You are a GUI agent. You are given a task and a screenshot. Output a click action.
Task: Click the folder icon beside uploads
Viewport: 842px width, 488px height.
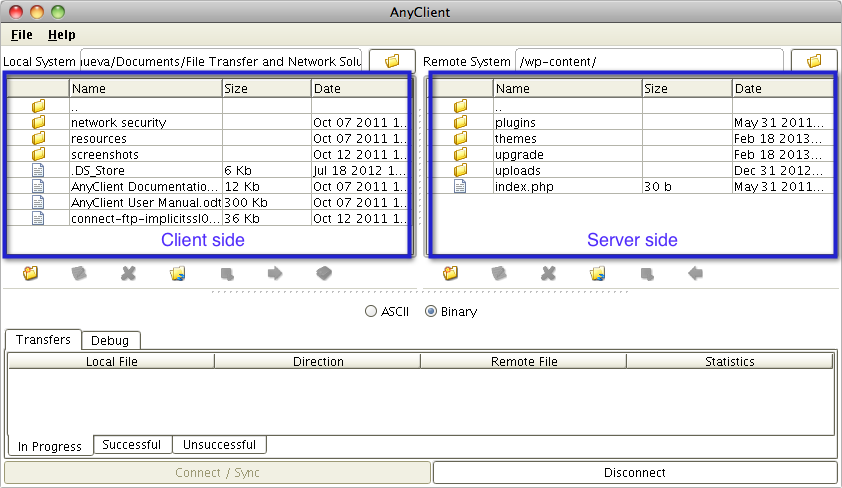(460, 170)
